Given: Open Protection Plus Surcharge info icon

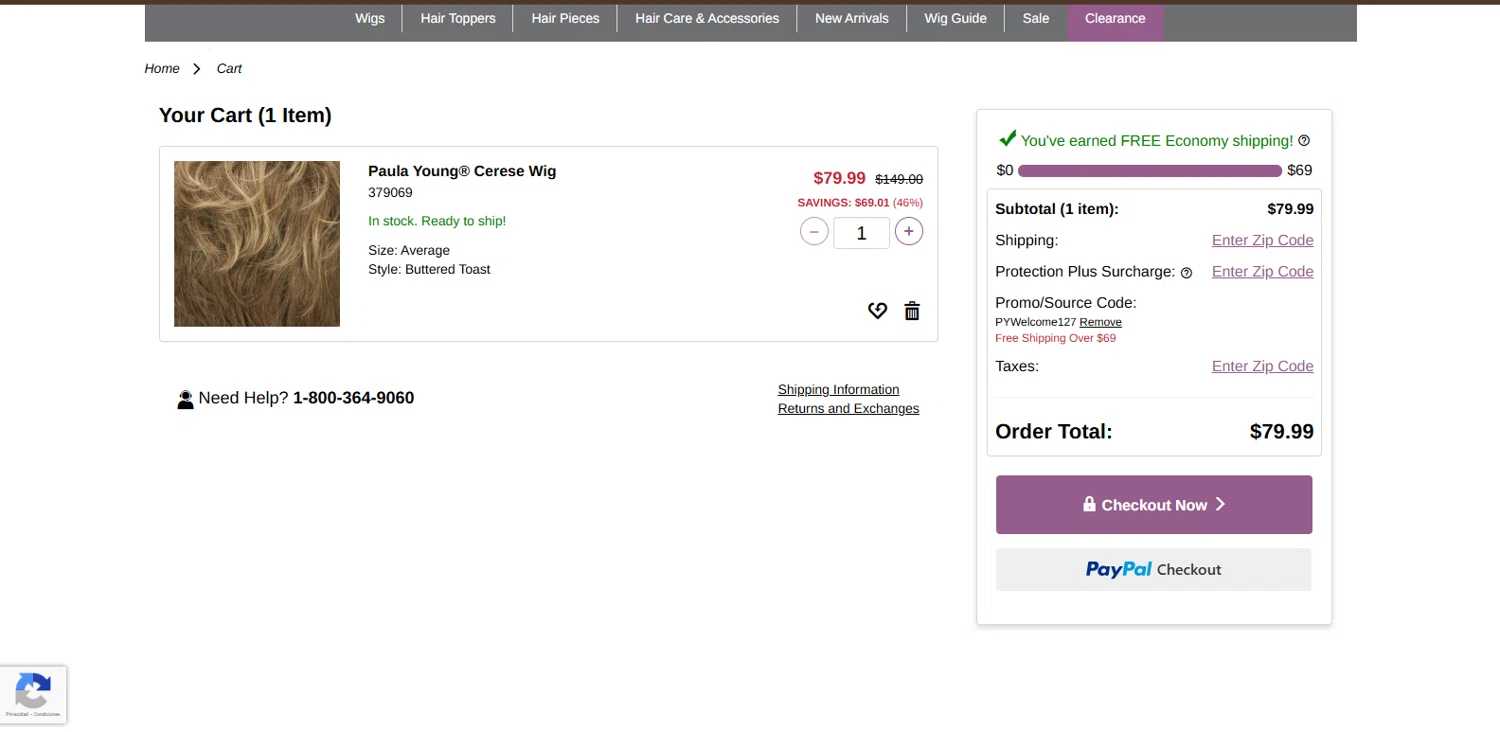Looking at the screenshot, I should coord(1186,273).
